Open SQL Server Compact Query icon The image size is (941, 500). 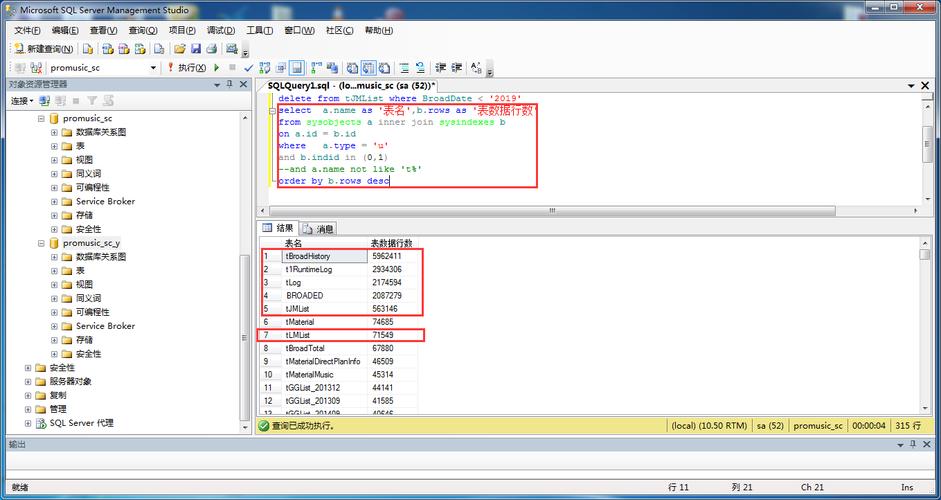(159, 49)
